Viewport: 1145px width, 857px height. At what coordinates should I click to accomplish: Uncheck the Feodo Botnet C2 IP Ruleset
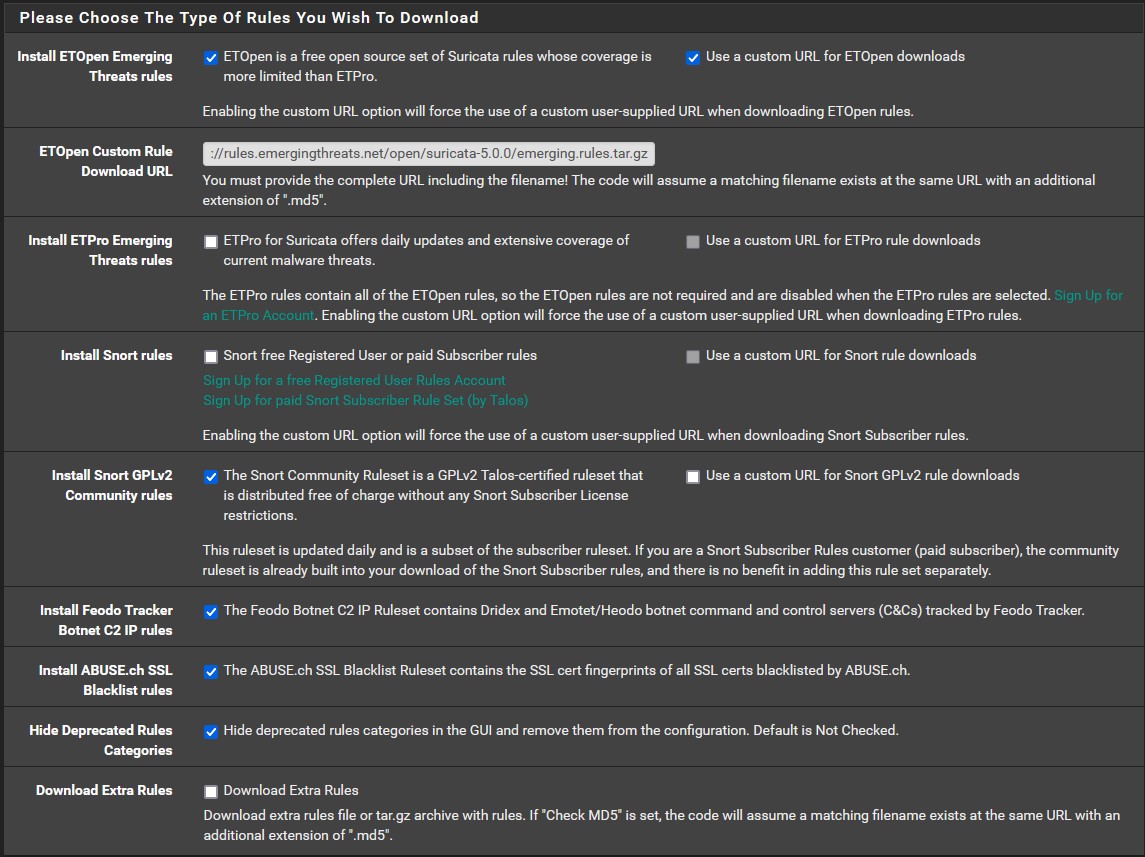tap(211, 611)
